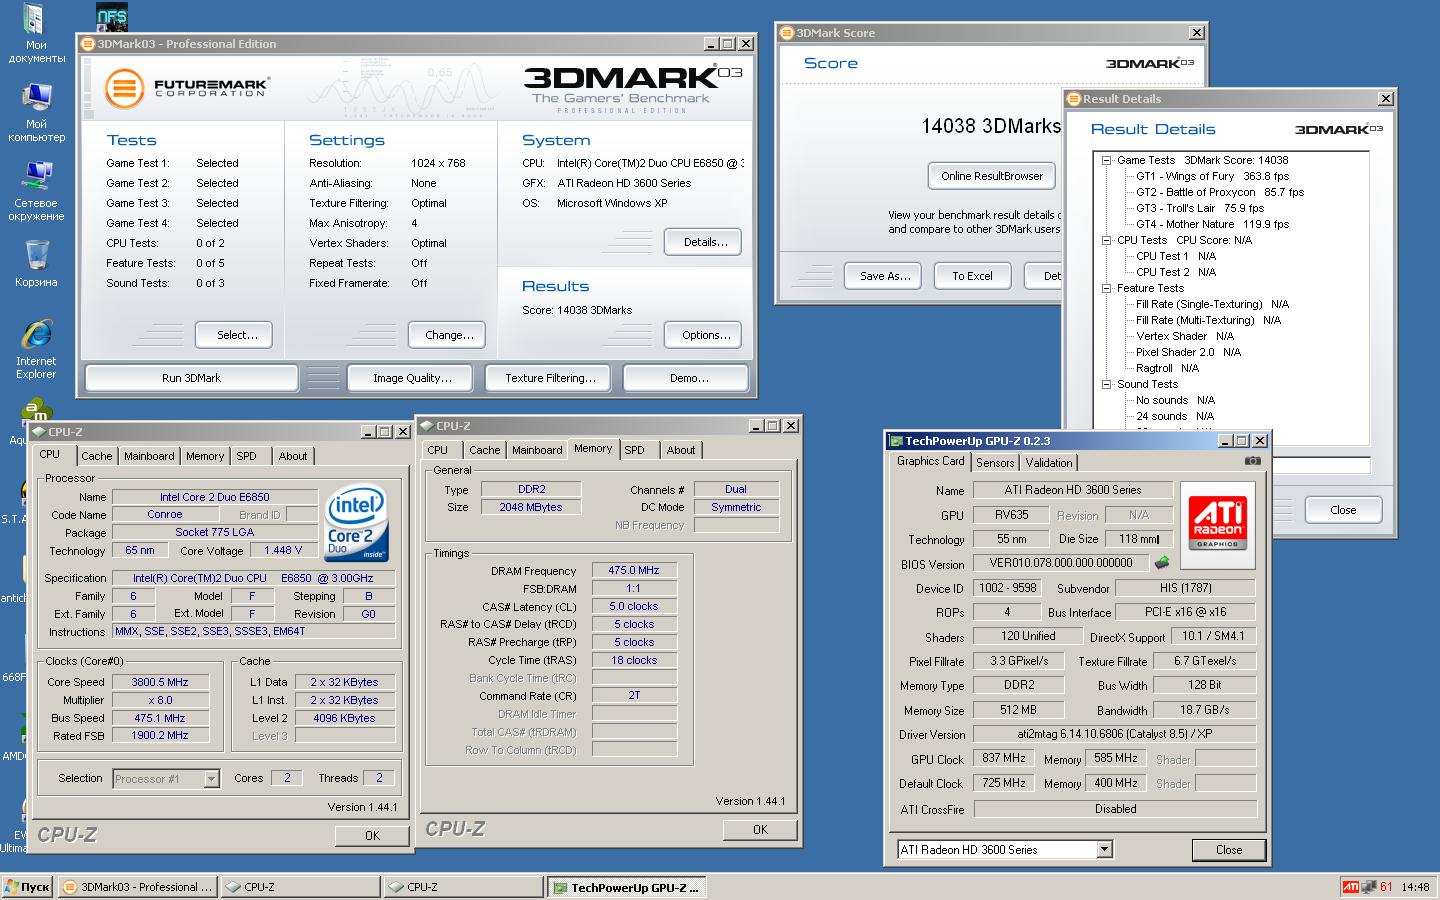This screenshot has width=1440, height=900.
Task: Open the About tab in right CPU-Z
Action: pos(681,450)
